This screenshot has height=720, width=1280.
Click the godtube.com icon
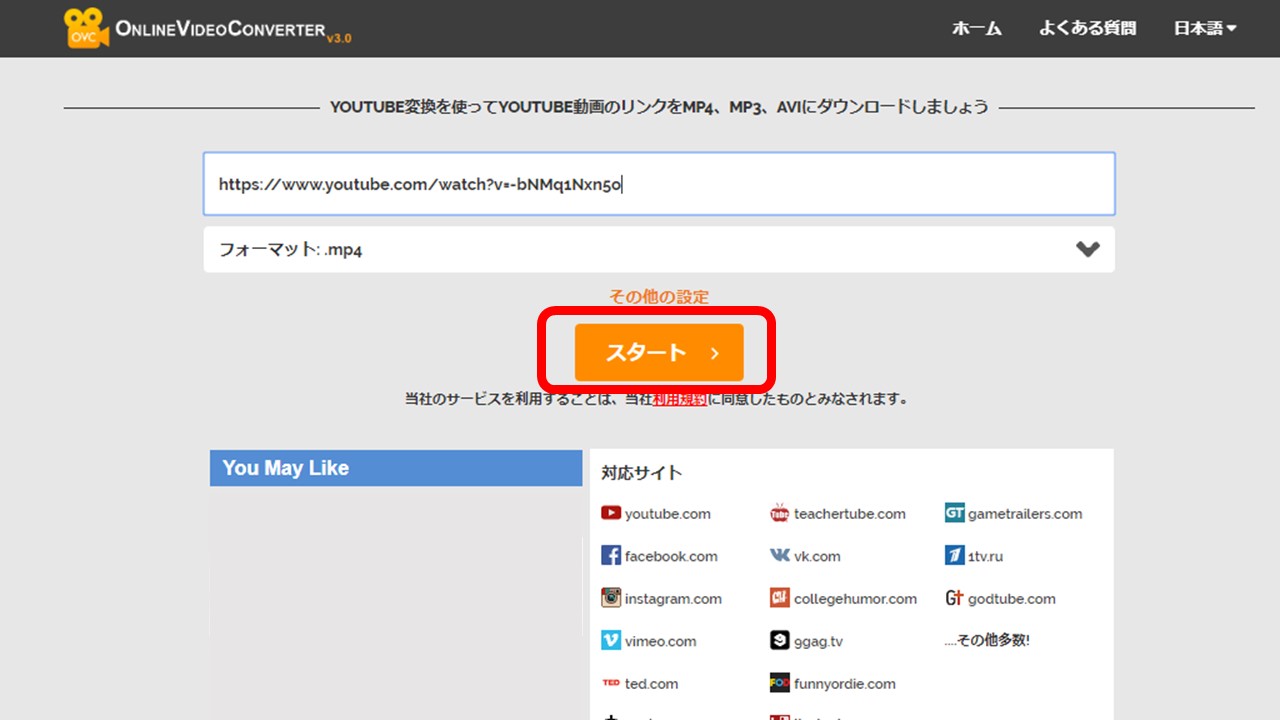click(x=954, y=598)
